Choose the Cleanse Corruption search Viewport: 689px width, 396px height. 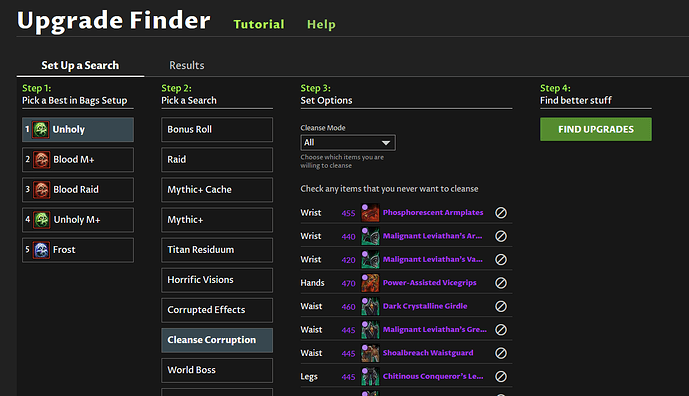click(217, 340)
